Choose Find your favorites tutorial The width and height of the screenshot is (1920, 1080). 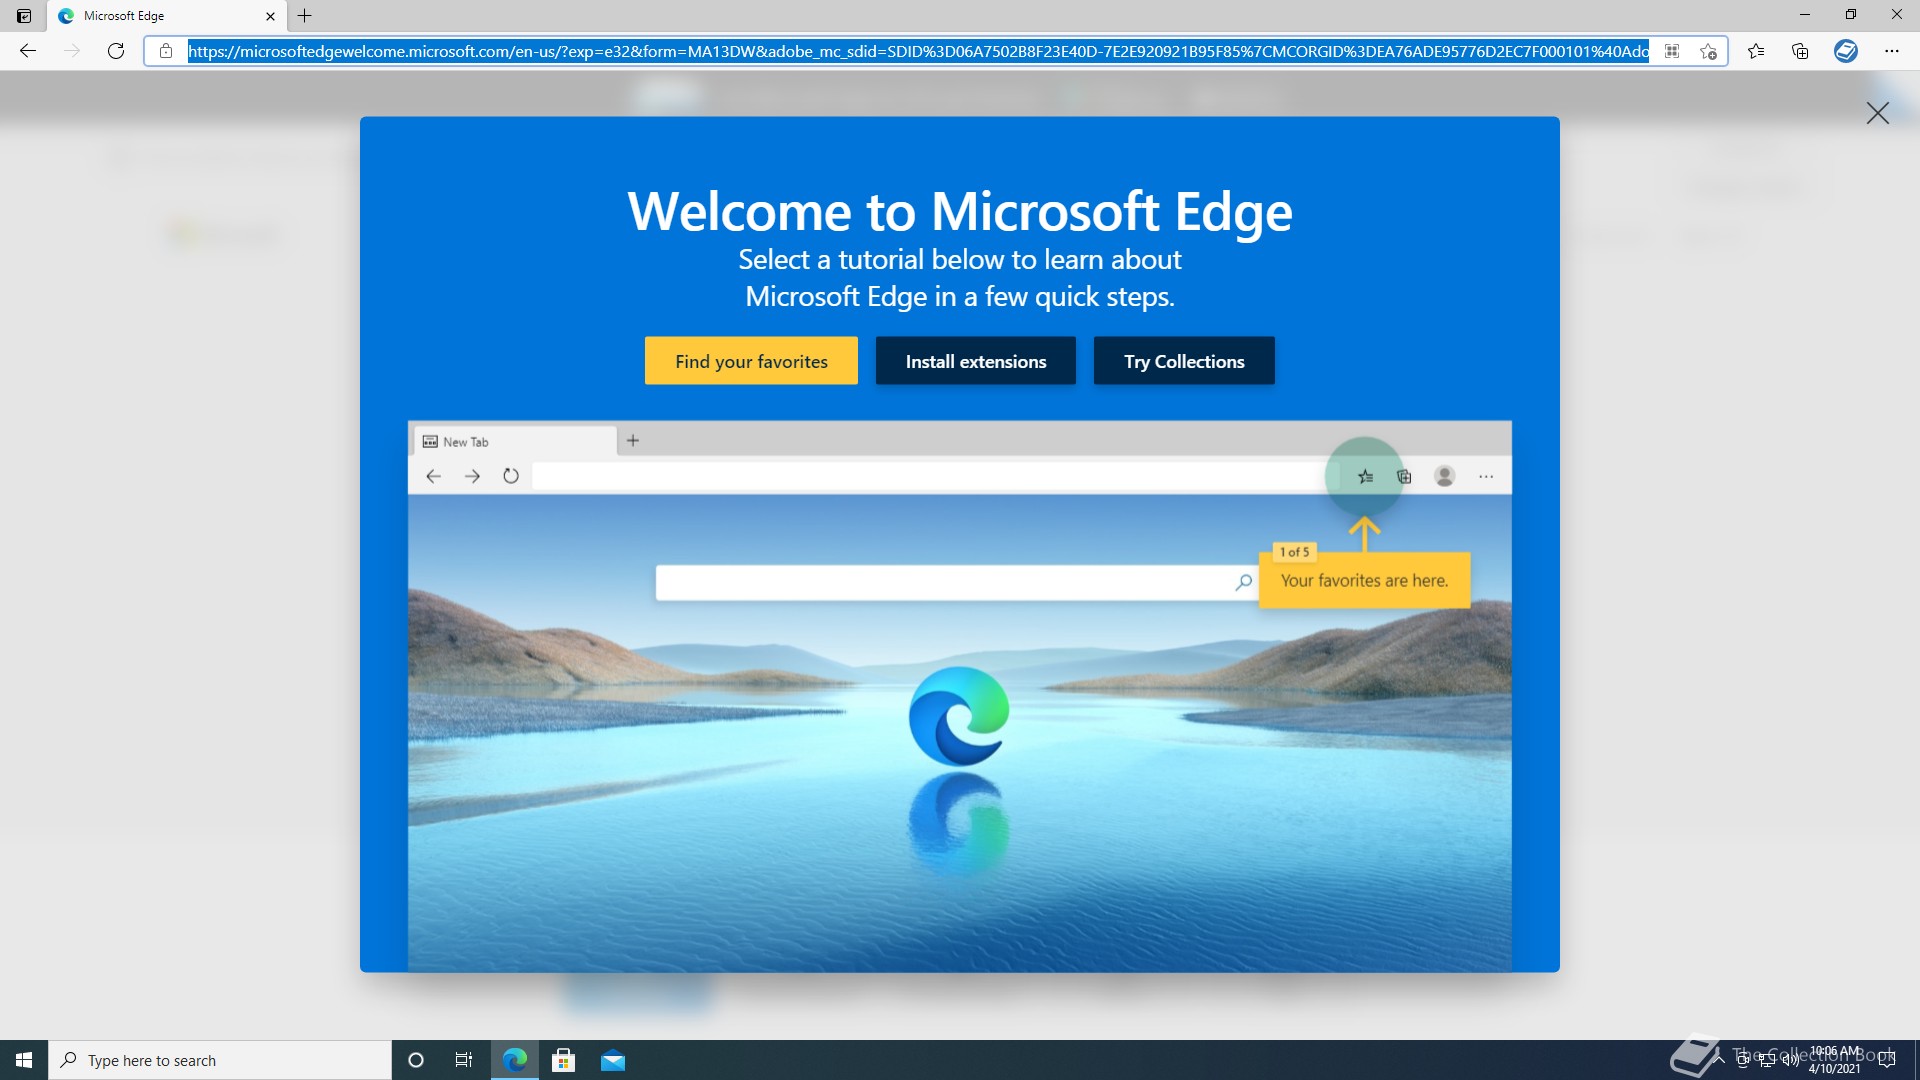(x=751, y=361)
